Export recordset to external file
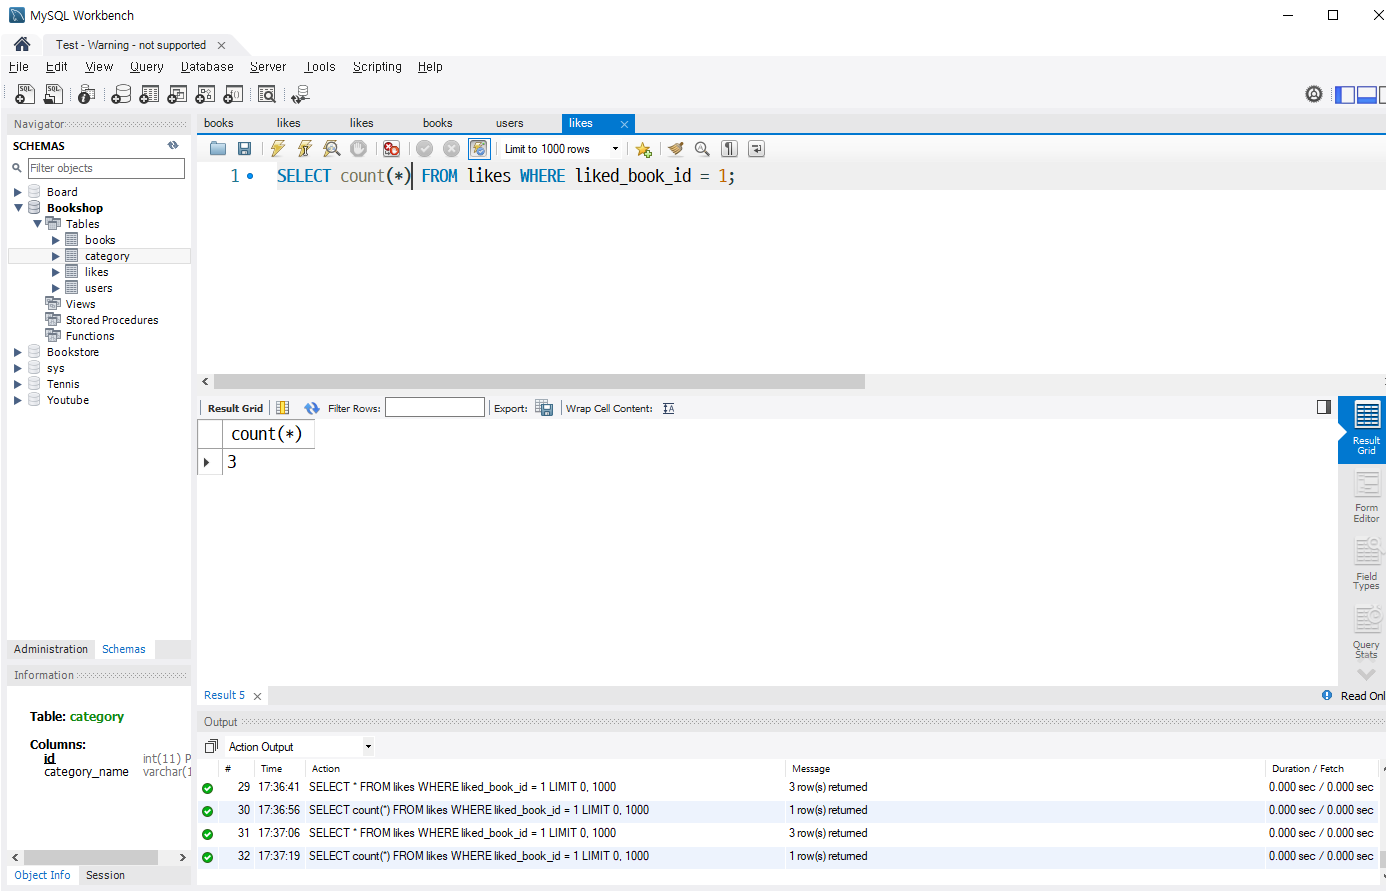 click(x=544, y=408)
